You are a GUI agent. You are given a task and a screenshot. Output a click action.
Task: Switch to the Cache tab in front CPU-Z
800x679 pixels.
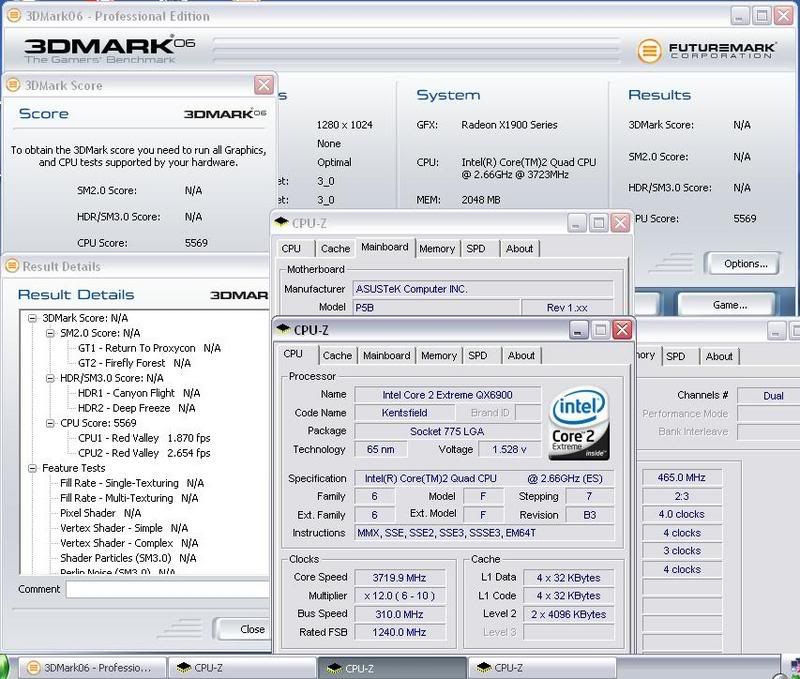[x=337, y=355]
